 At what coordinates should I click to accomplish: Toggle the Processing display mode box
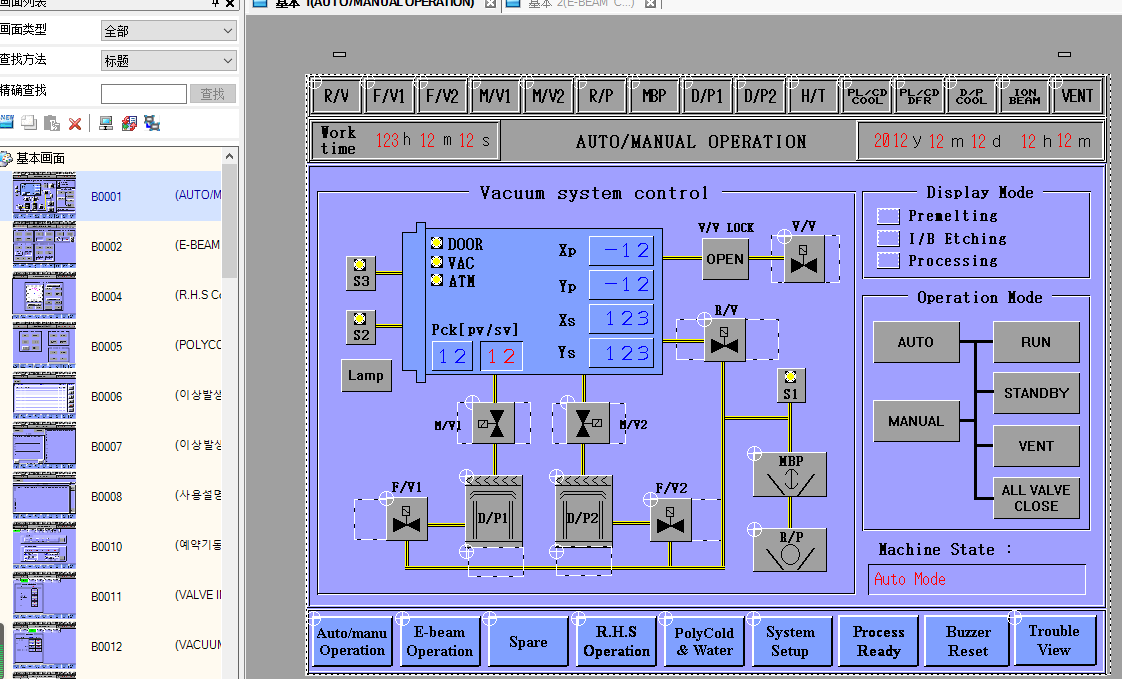(888, 261)
